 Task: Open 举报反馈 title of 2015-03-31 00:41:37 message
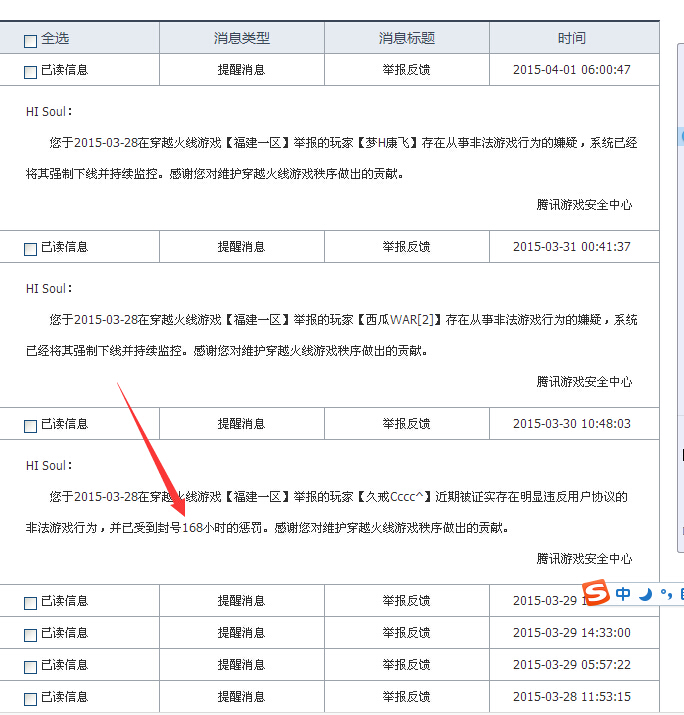pyautogui.click(x=406, y=247)
